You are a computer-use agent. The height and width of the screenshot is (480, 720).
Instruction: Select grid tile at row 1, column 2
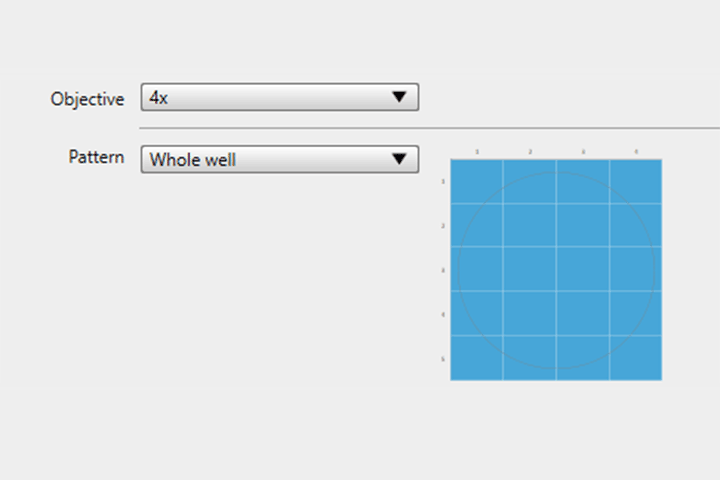tap(529, 181)
